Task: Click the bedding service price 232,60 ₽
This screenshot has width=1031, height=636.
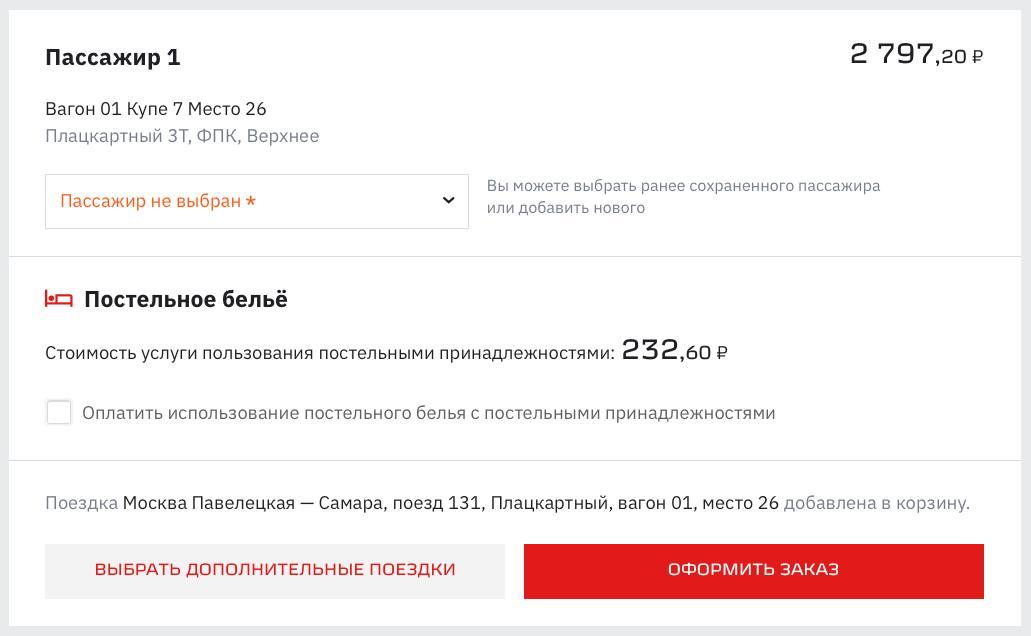Action: point(672,350)
